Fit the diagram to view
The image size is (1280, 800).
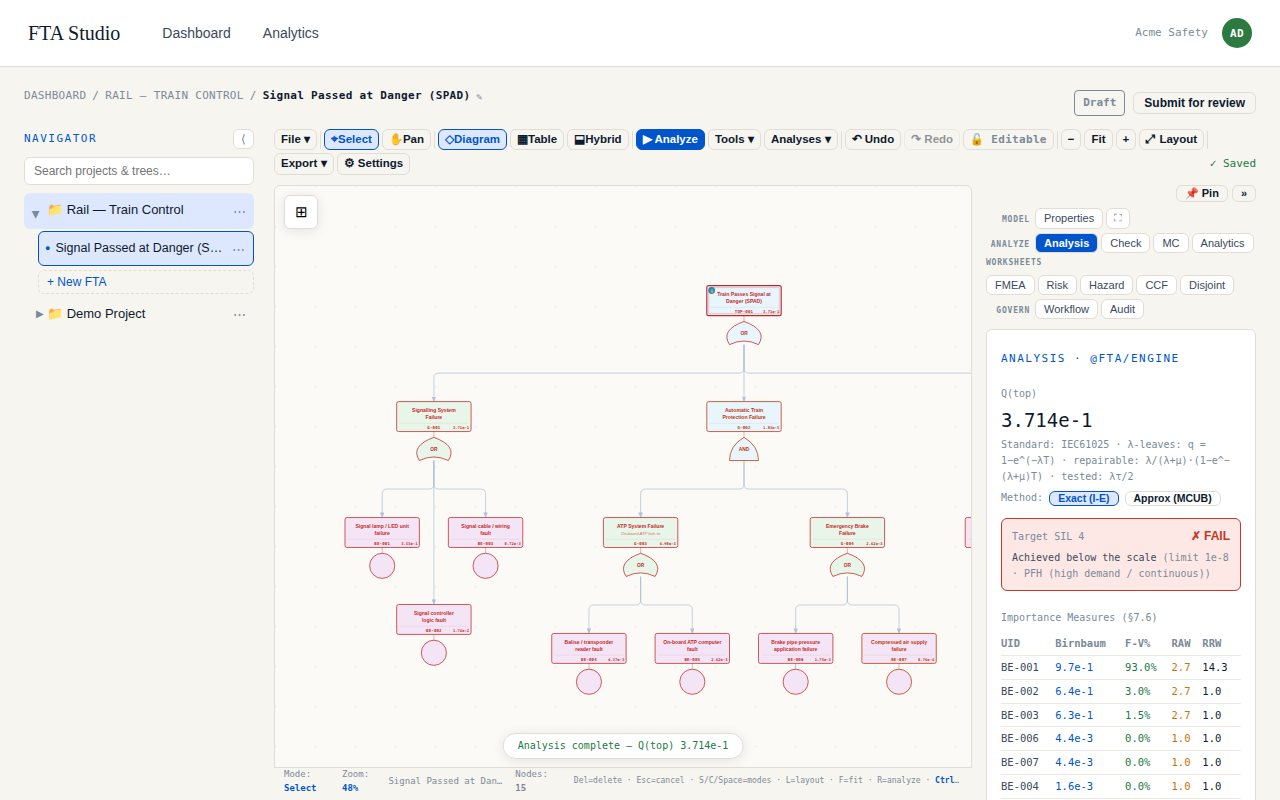[1098, 139]
